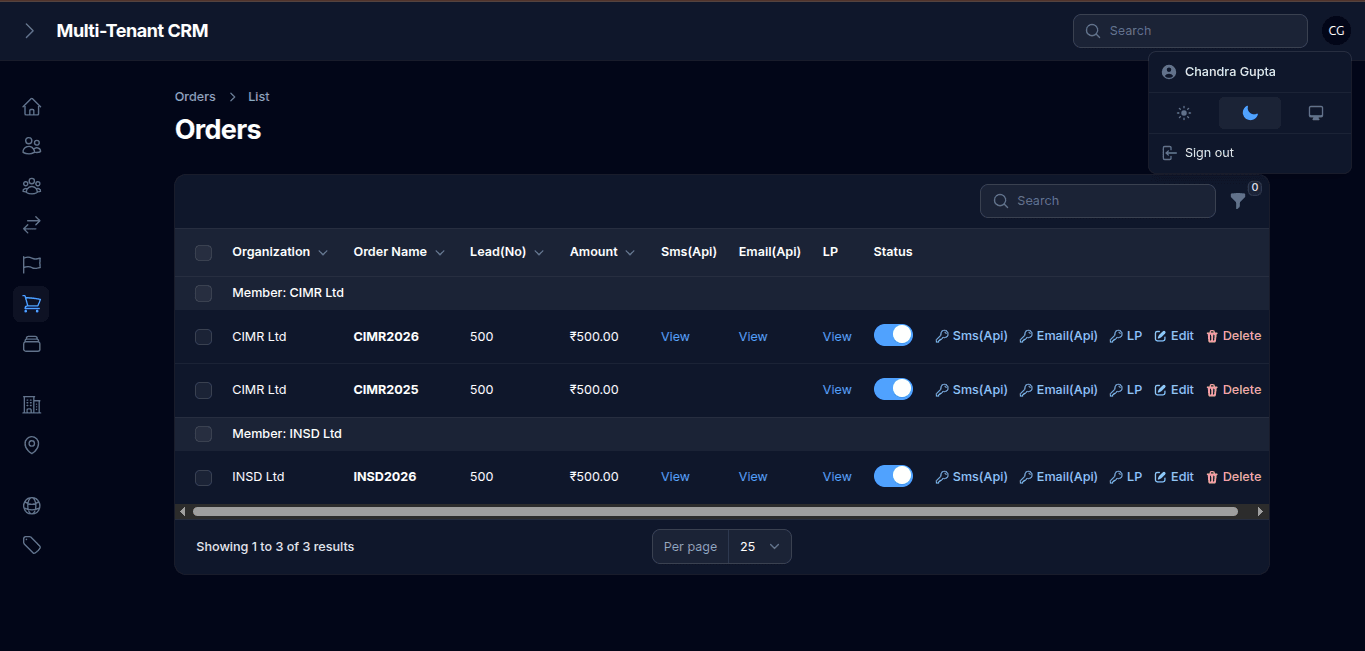Click scrollbar left arrow of table

[x=182, y=511]
